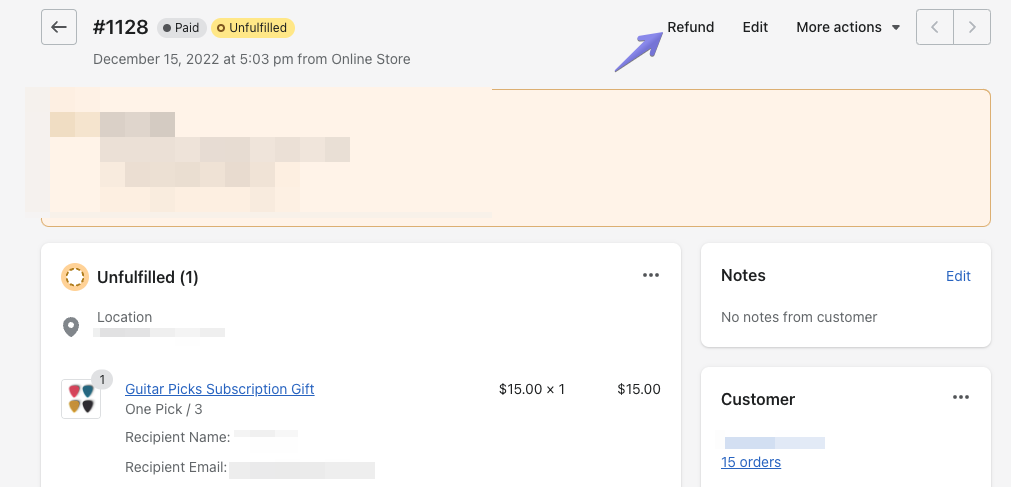Click the quantity badge on product image
1011x487 pixels.
pos(103,380)
